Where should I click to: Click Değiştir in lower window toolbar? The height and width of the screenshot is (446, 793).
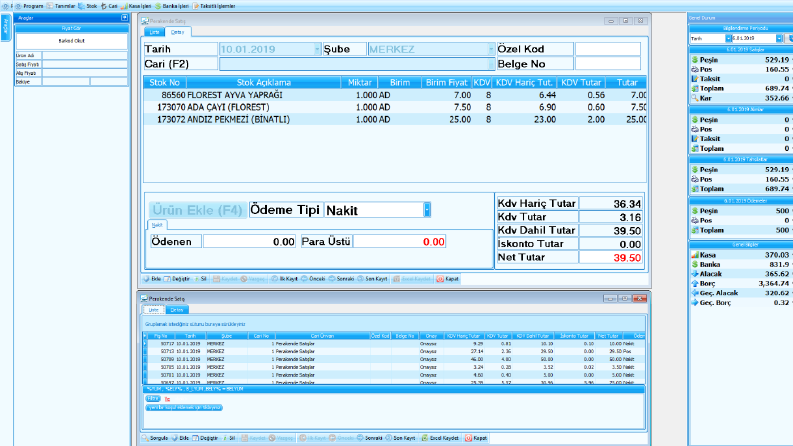(x=205, y=438)
